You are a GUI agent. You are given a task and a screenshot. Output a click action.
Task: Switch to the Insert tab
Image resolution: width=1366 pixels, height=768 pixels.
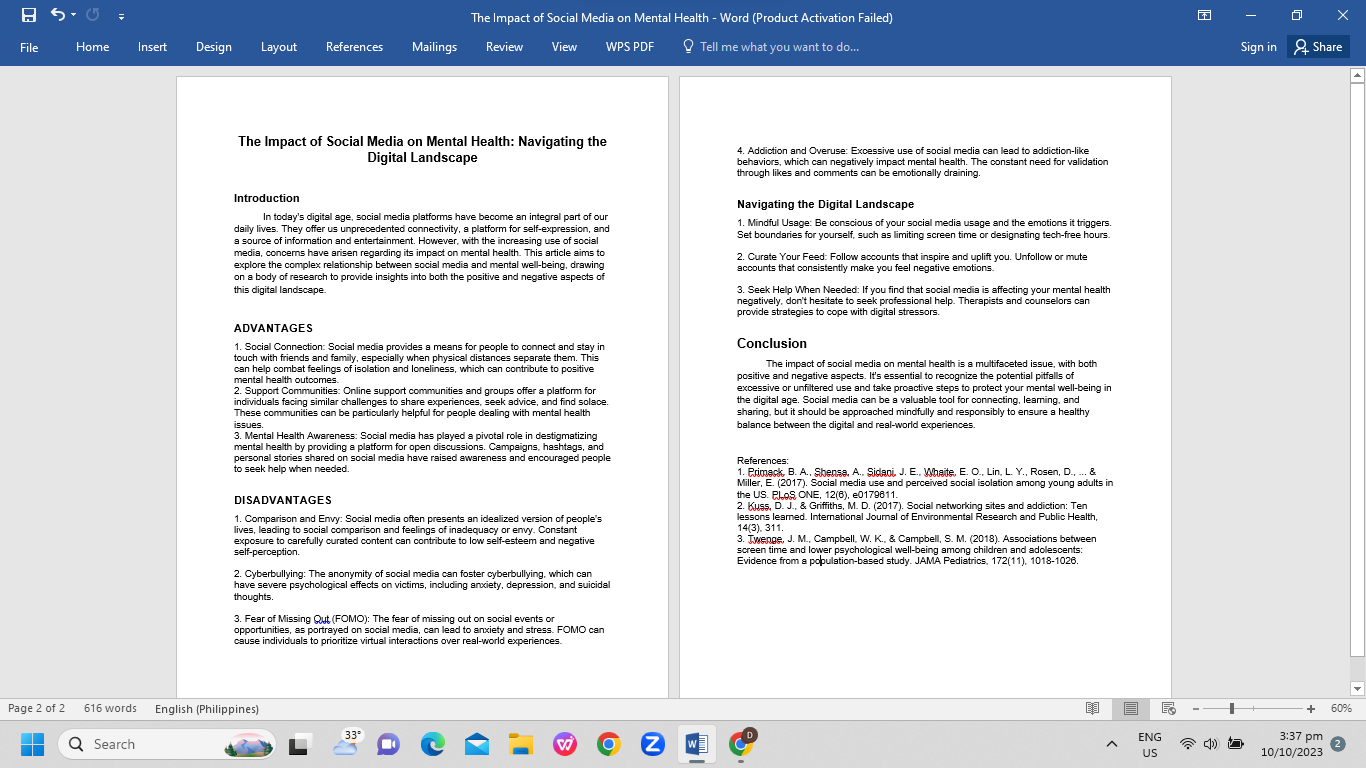pyautogui.click(x=152, y=47)
